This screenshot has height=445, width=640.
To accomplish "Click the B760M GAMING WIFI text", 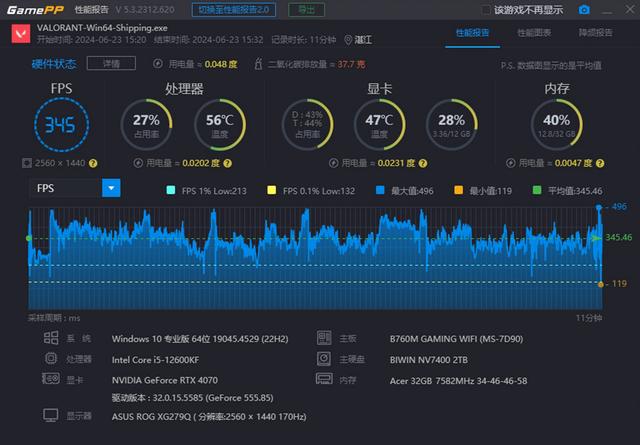I will (x=456, y=339).
